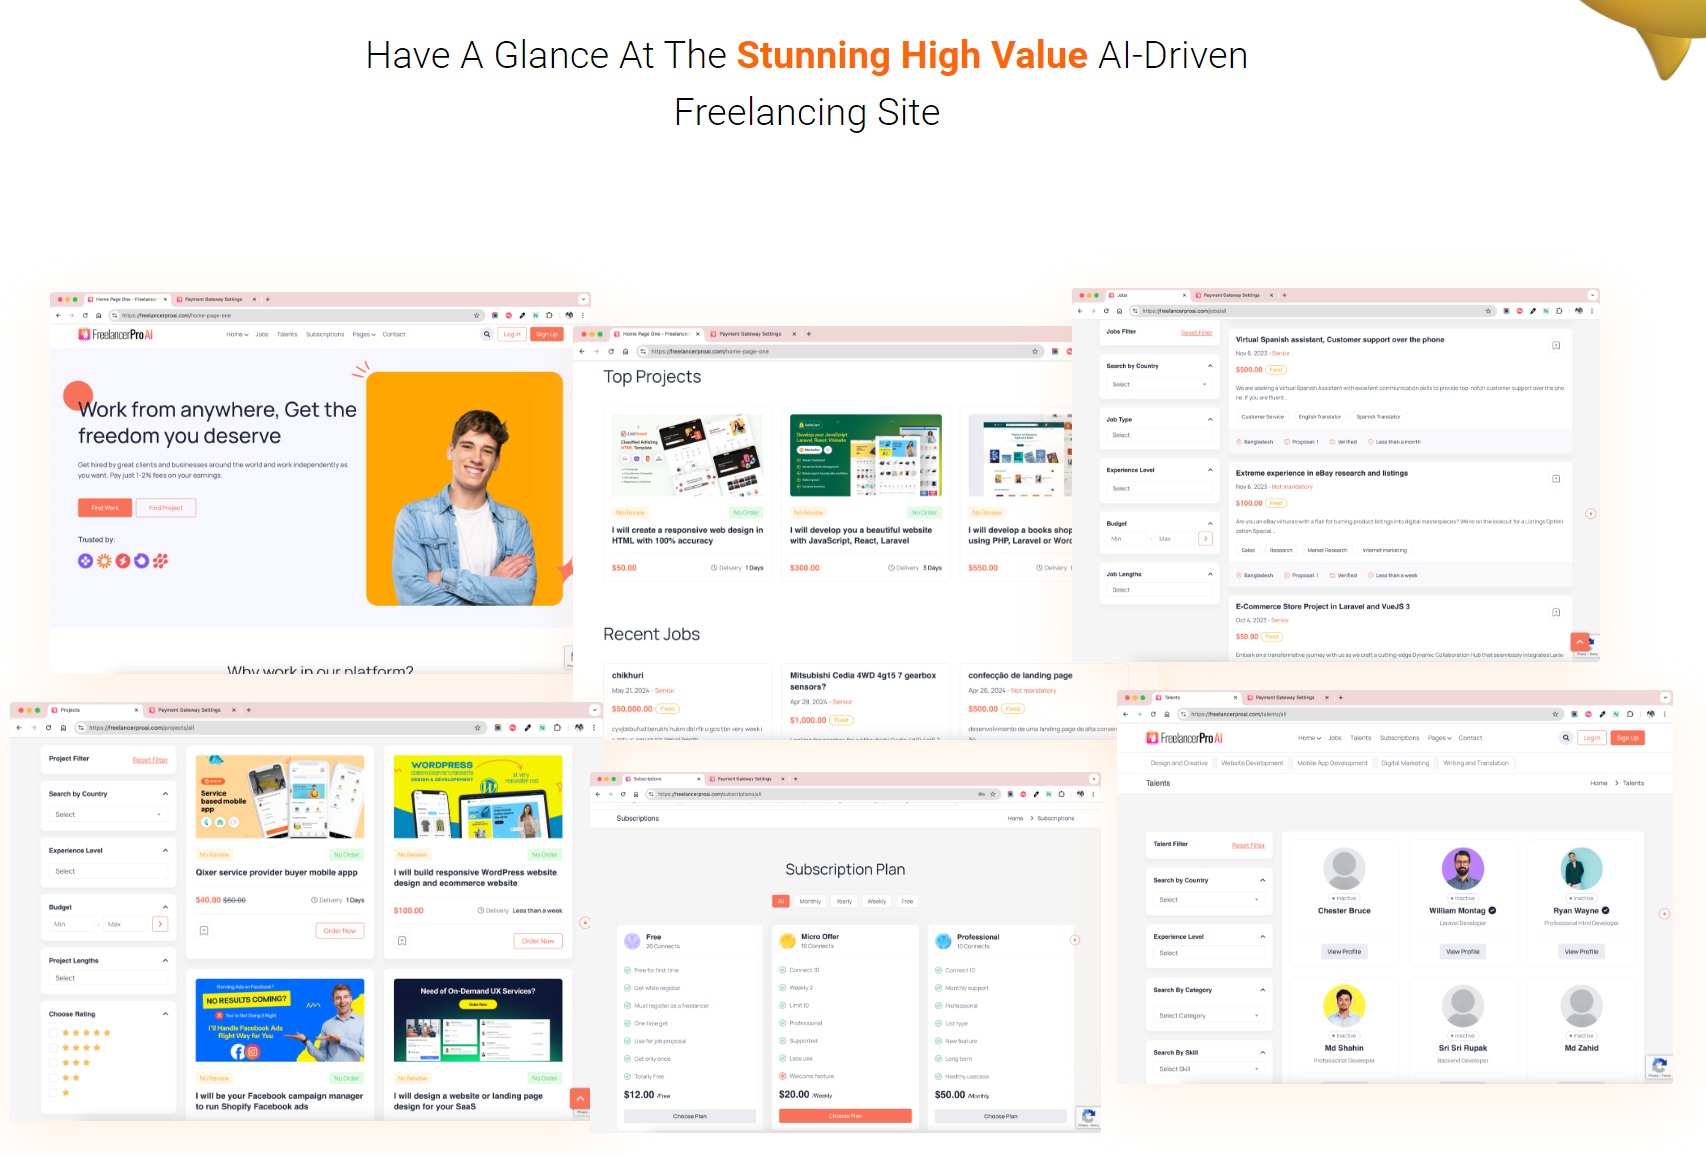Collapse Search by Country in Talents filter
The height and width of the screenshot is (1155, 1706).
point(1262,880)
